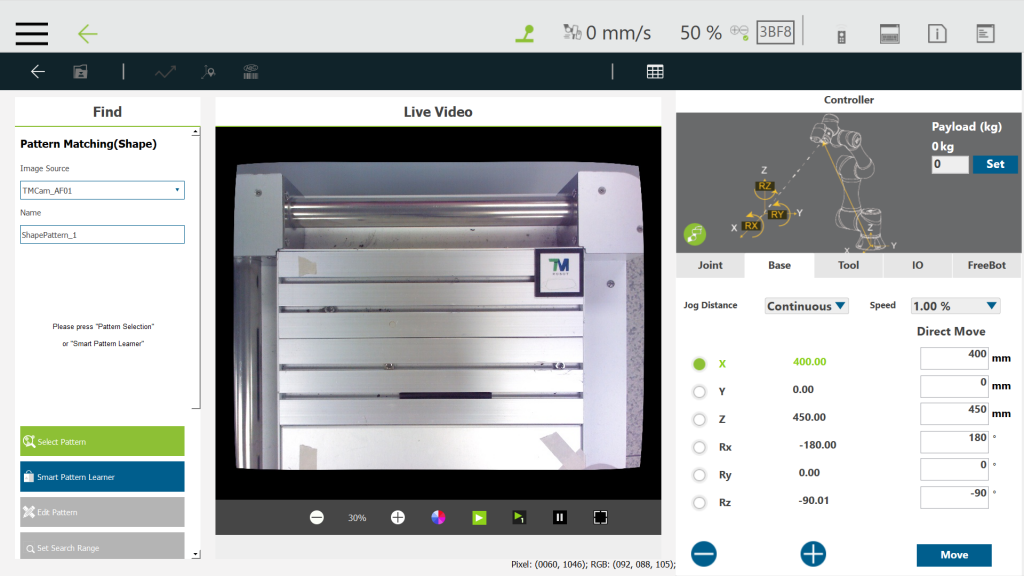Play the live video continuously
The image size is (1024, 576).
pos(479,517)
